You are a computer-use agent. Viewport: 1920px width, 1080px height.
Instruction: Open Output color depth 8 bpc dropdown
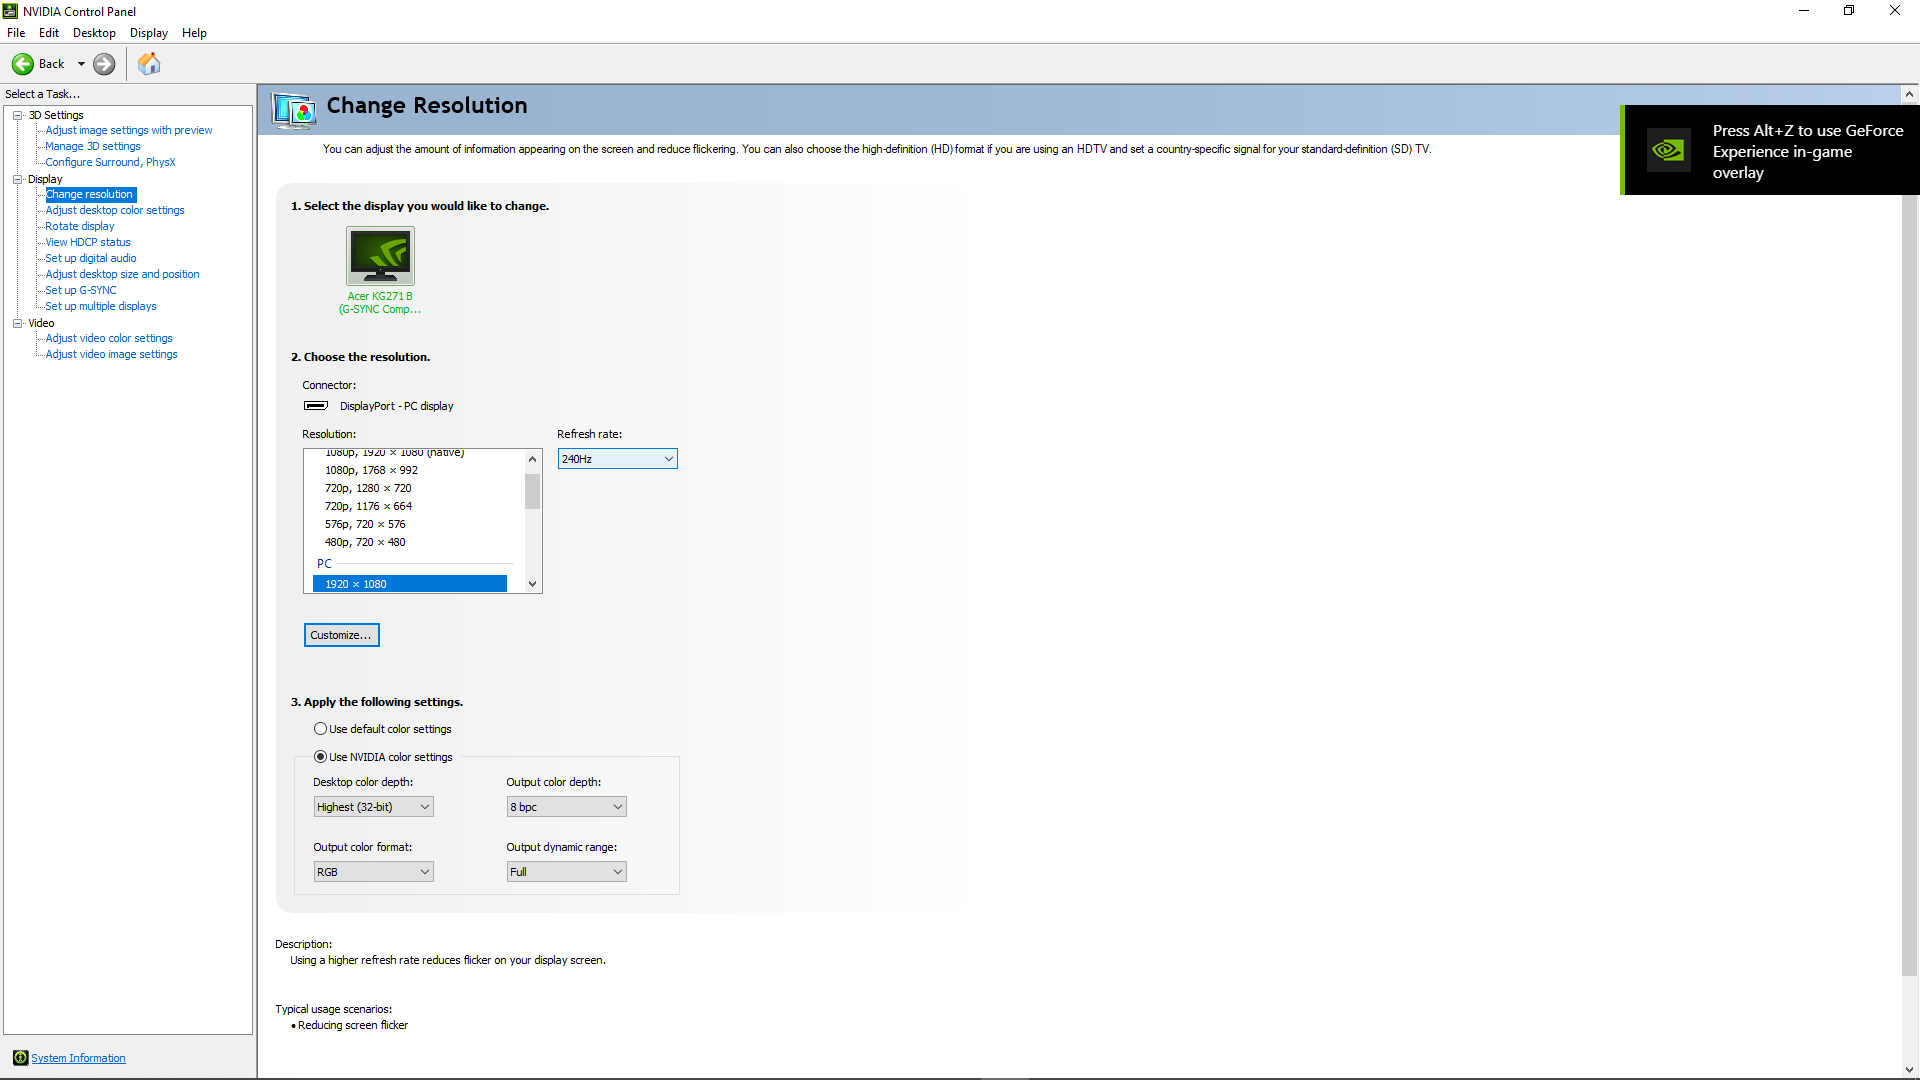(x=566, y=807)
